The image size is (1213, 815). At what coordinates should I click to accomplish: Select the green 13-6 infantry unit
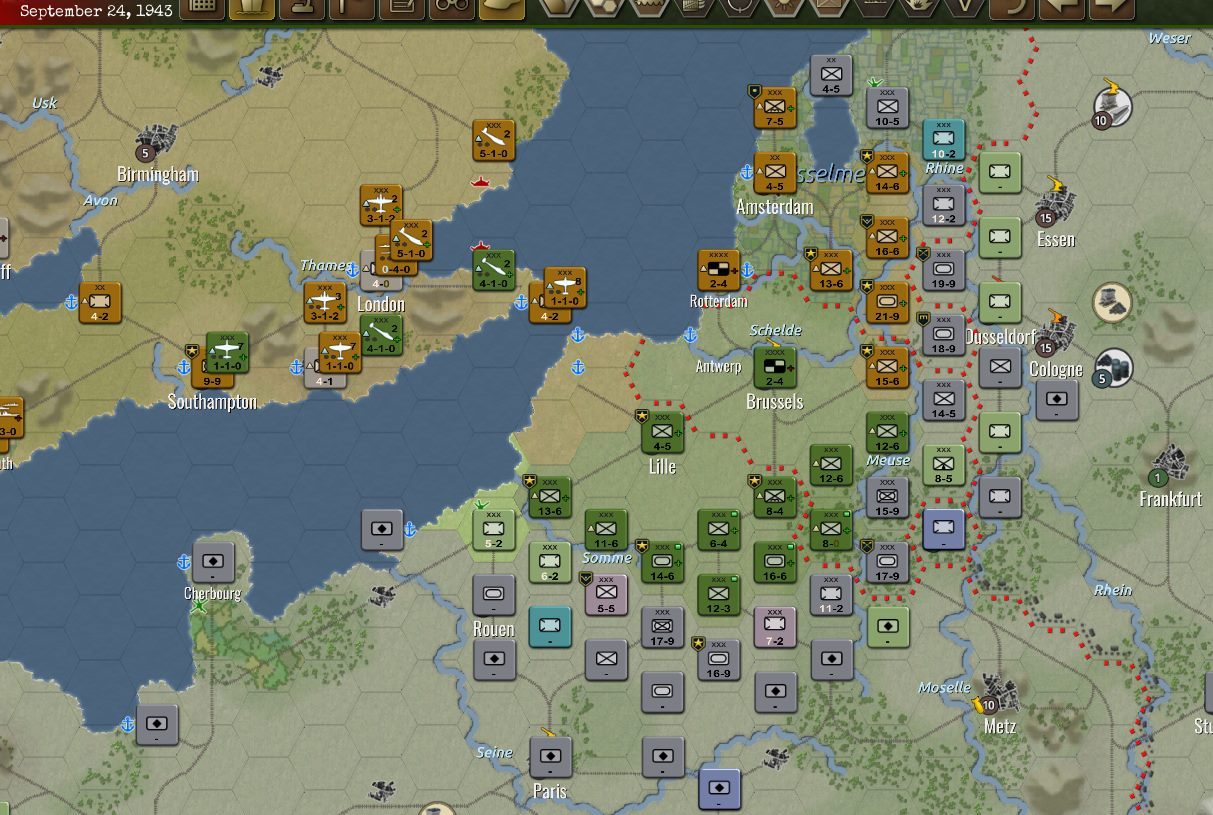[x=550, y=497]
